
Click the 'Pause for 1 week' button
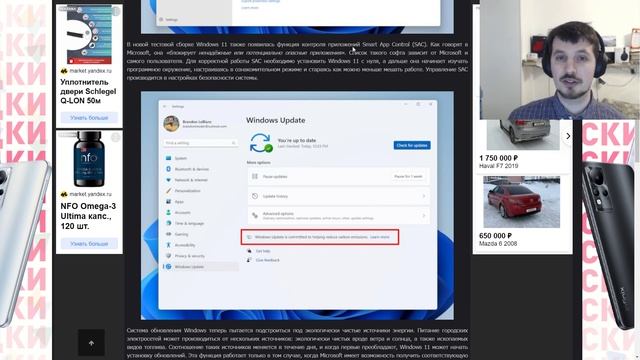(x=408, y=176)
